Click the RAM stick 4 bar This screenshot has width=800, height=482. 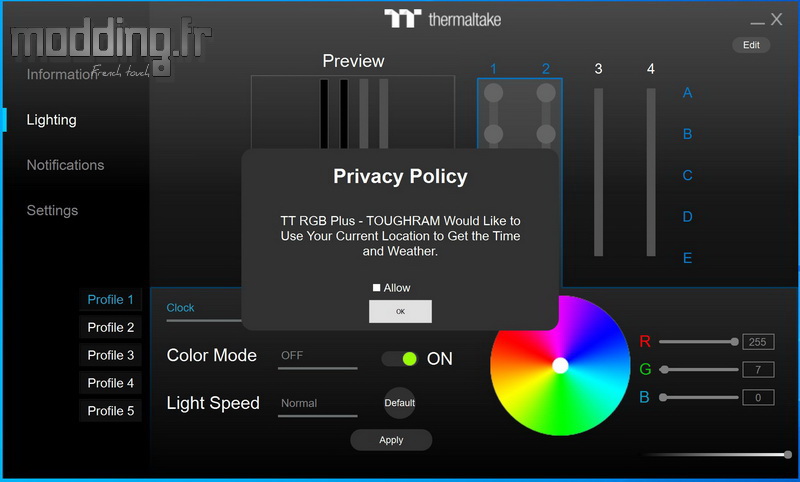pyautogui.click(x=651, y=172)
